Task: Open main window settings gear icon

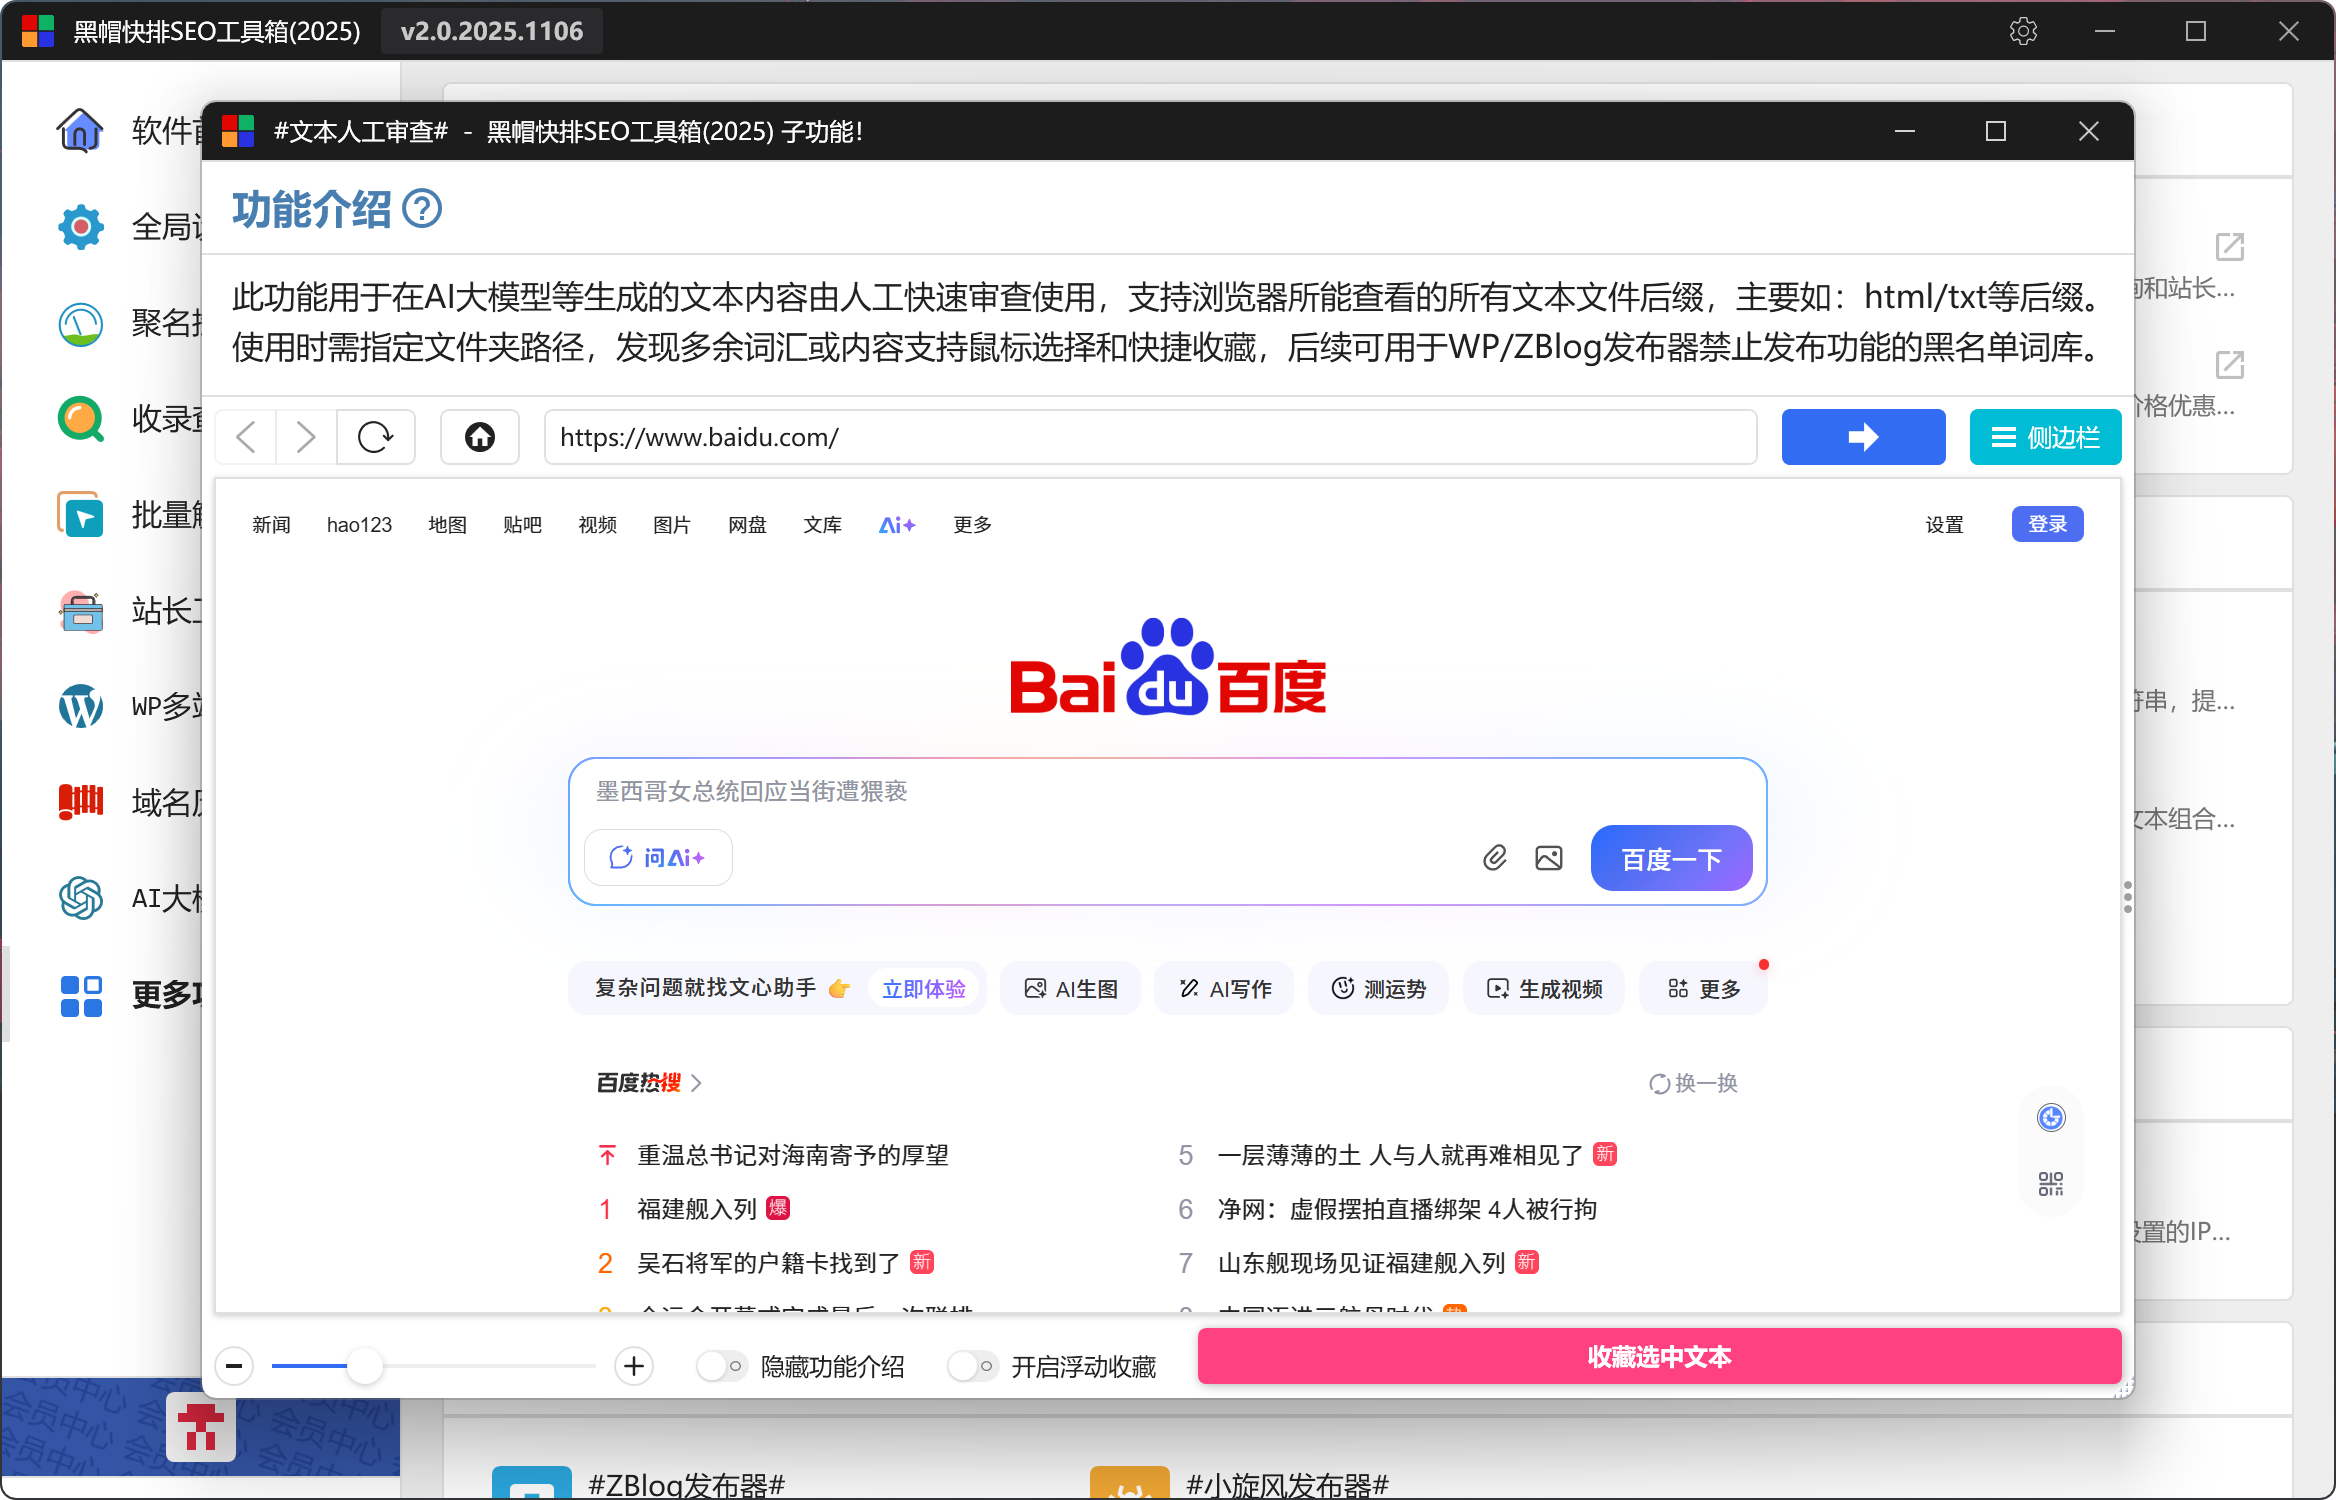Action: pos(2023,31)
